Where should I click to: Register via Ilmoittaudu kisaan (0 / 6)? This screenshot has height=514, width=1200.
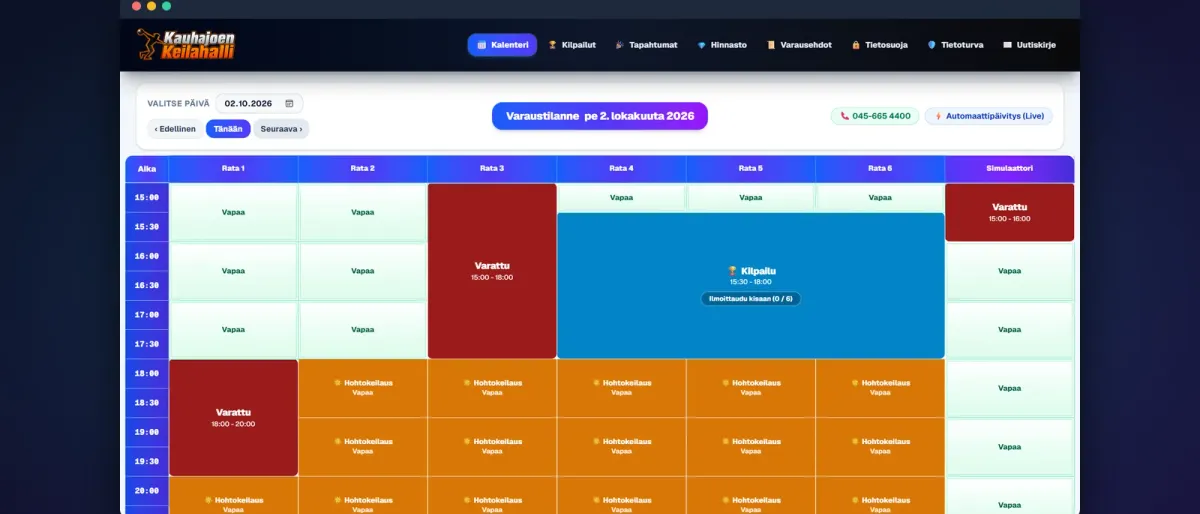[x=751, y=299]
